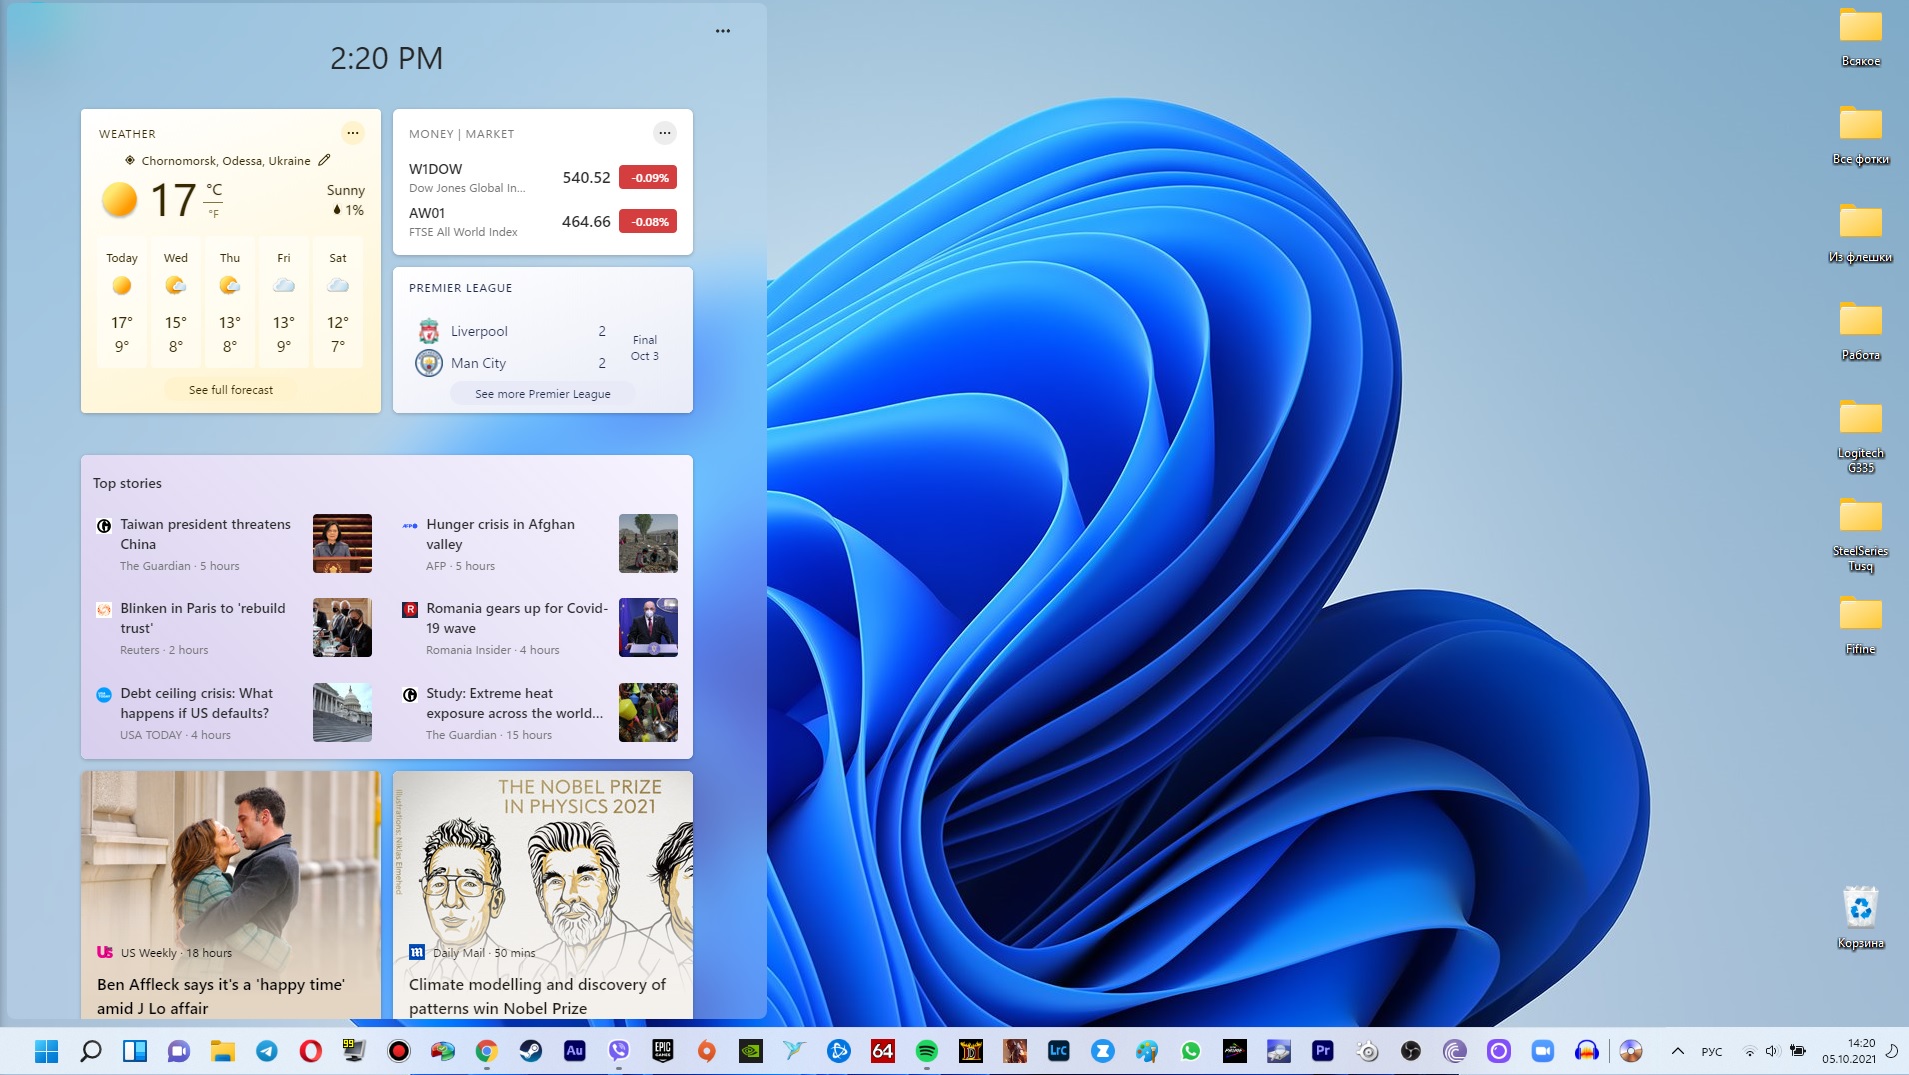Click the edit location pencil icon

[x=324, y=160]
